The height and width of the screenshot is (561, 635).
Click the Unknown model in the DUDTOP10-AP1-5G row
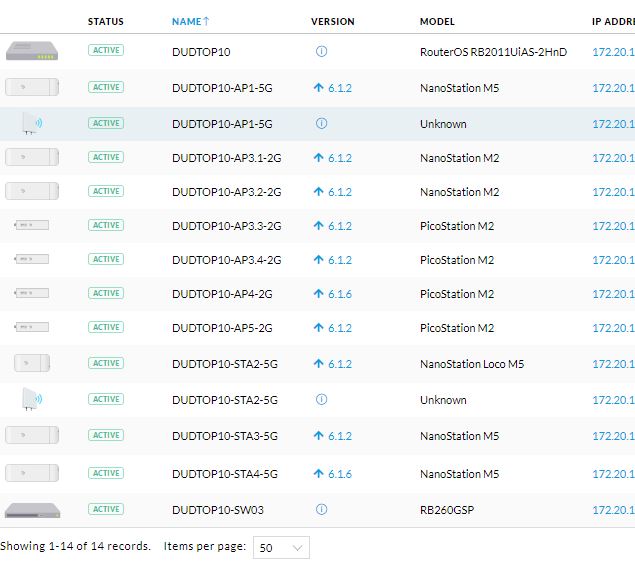pos(443,124)
